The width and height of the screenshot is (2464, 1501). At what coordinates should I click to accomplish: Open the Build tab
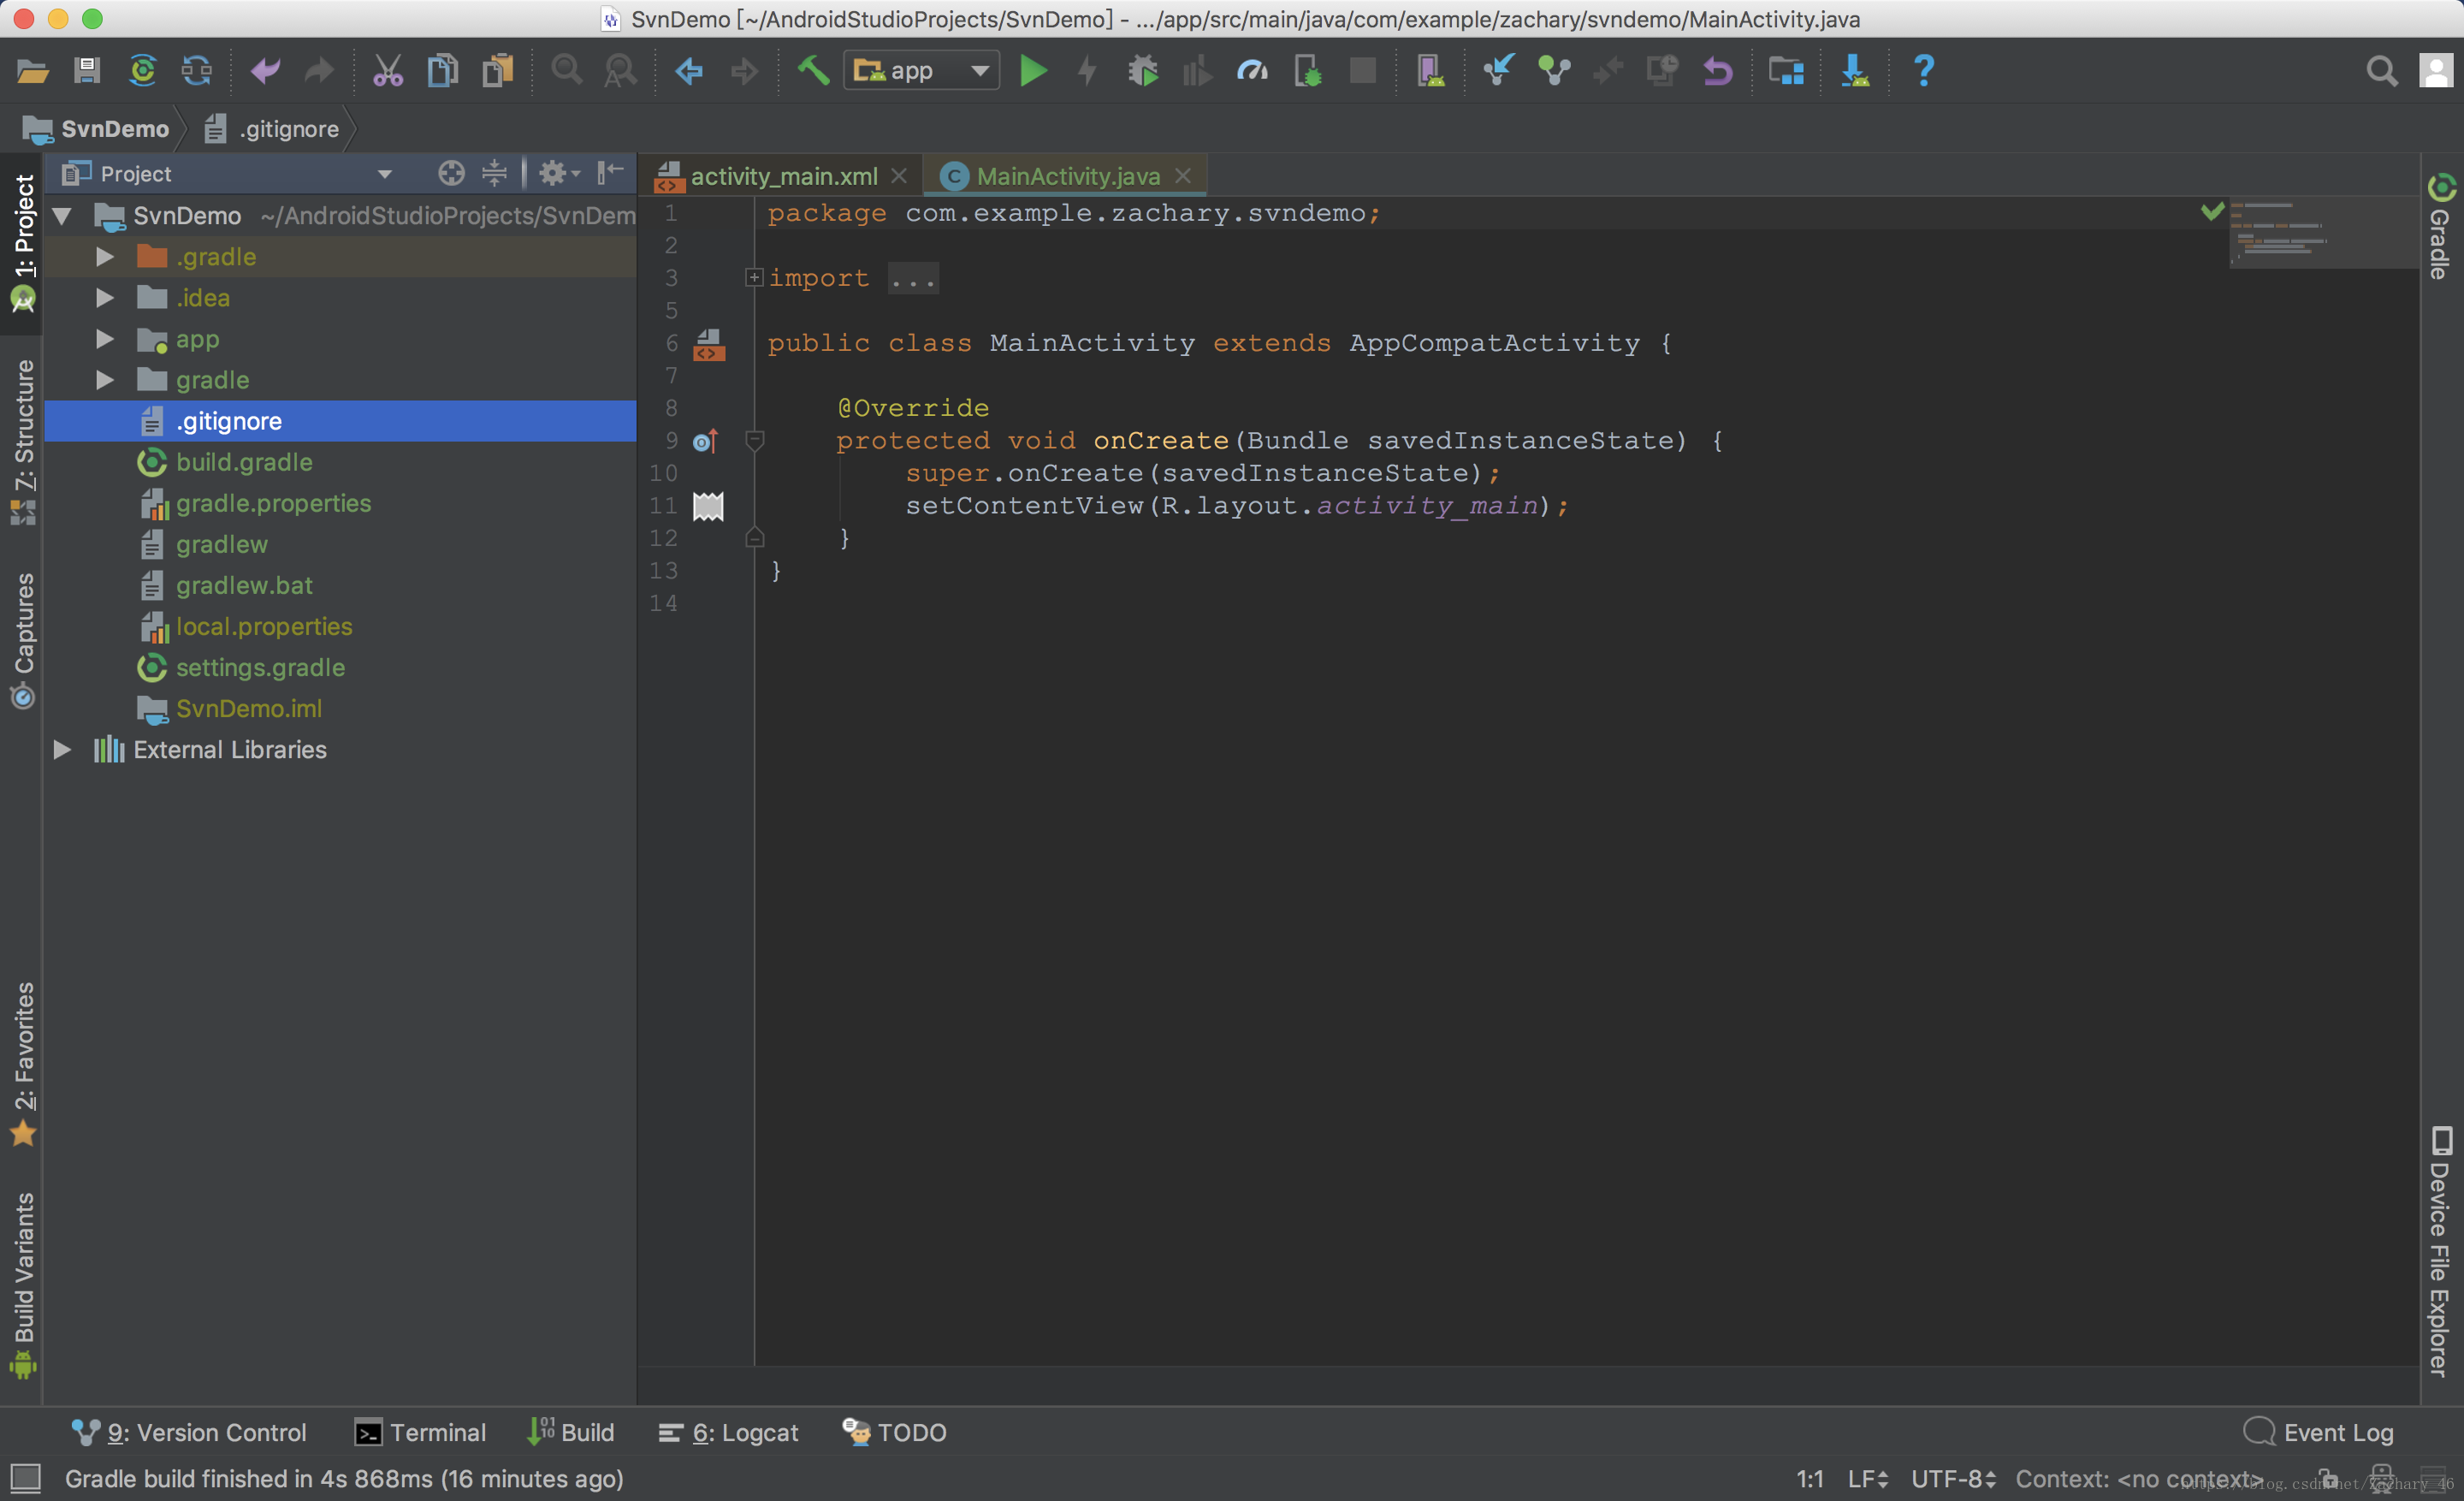click(x=571, y=1432)
